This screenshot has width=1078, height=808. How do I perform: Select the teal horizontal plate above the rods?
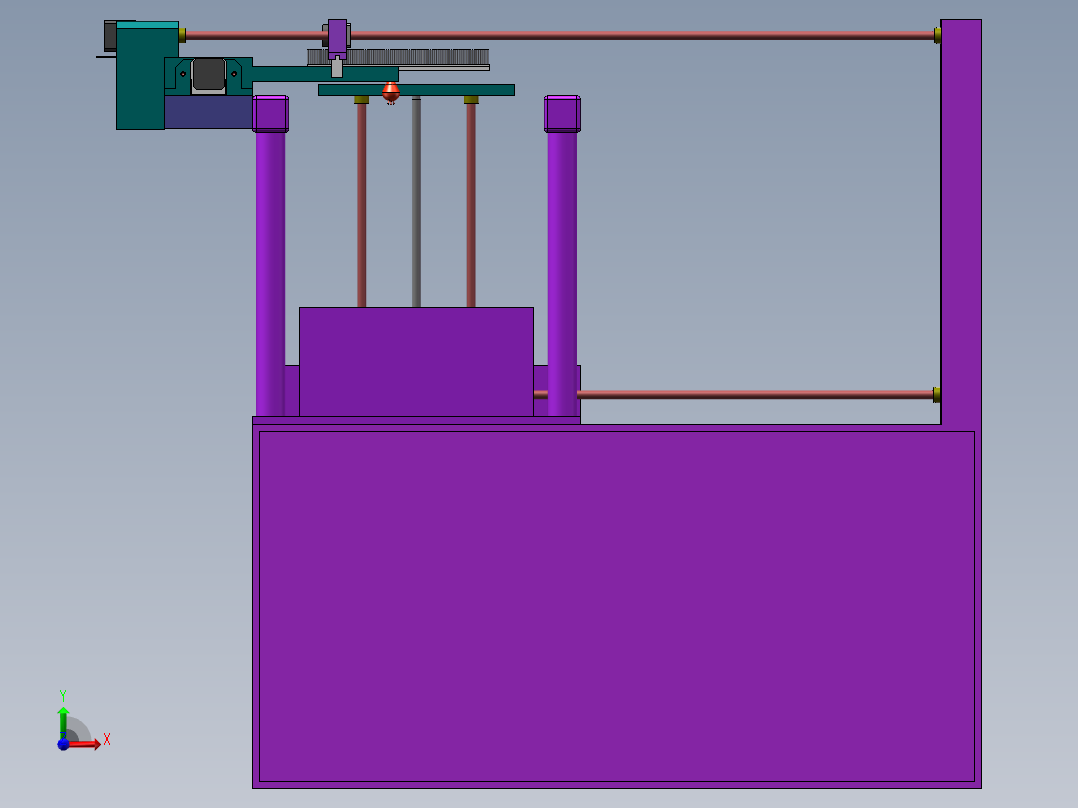(x=416, y=90)
